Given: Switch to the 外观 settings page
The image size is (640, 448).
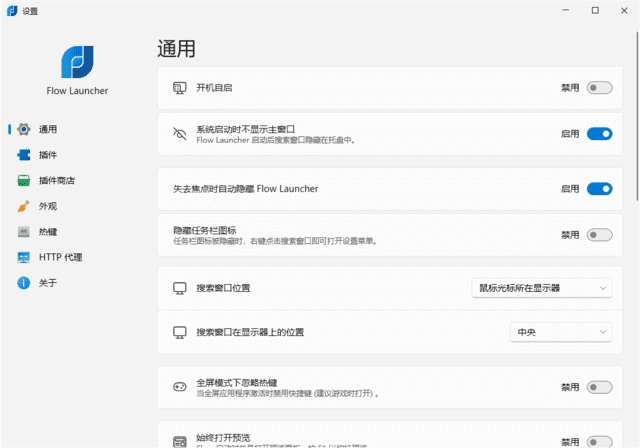Looking at the screenshot, I should [48, 206].
